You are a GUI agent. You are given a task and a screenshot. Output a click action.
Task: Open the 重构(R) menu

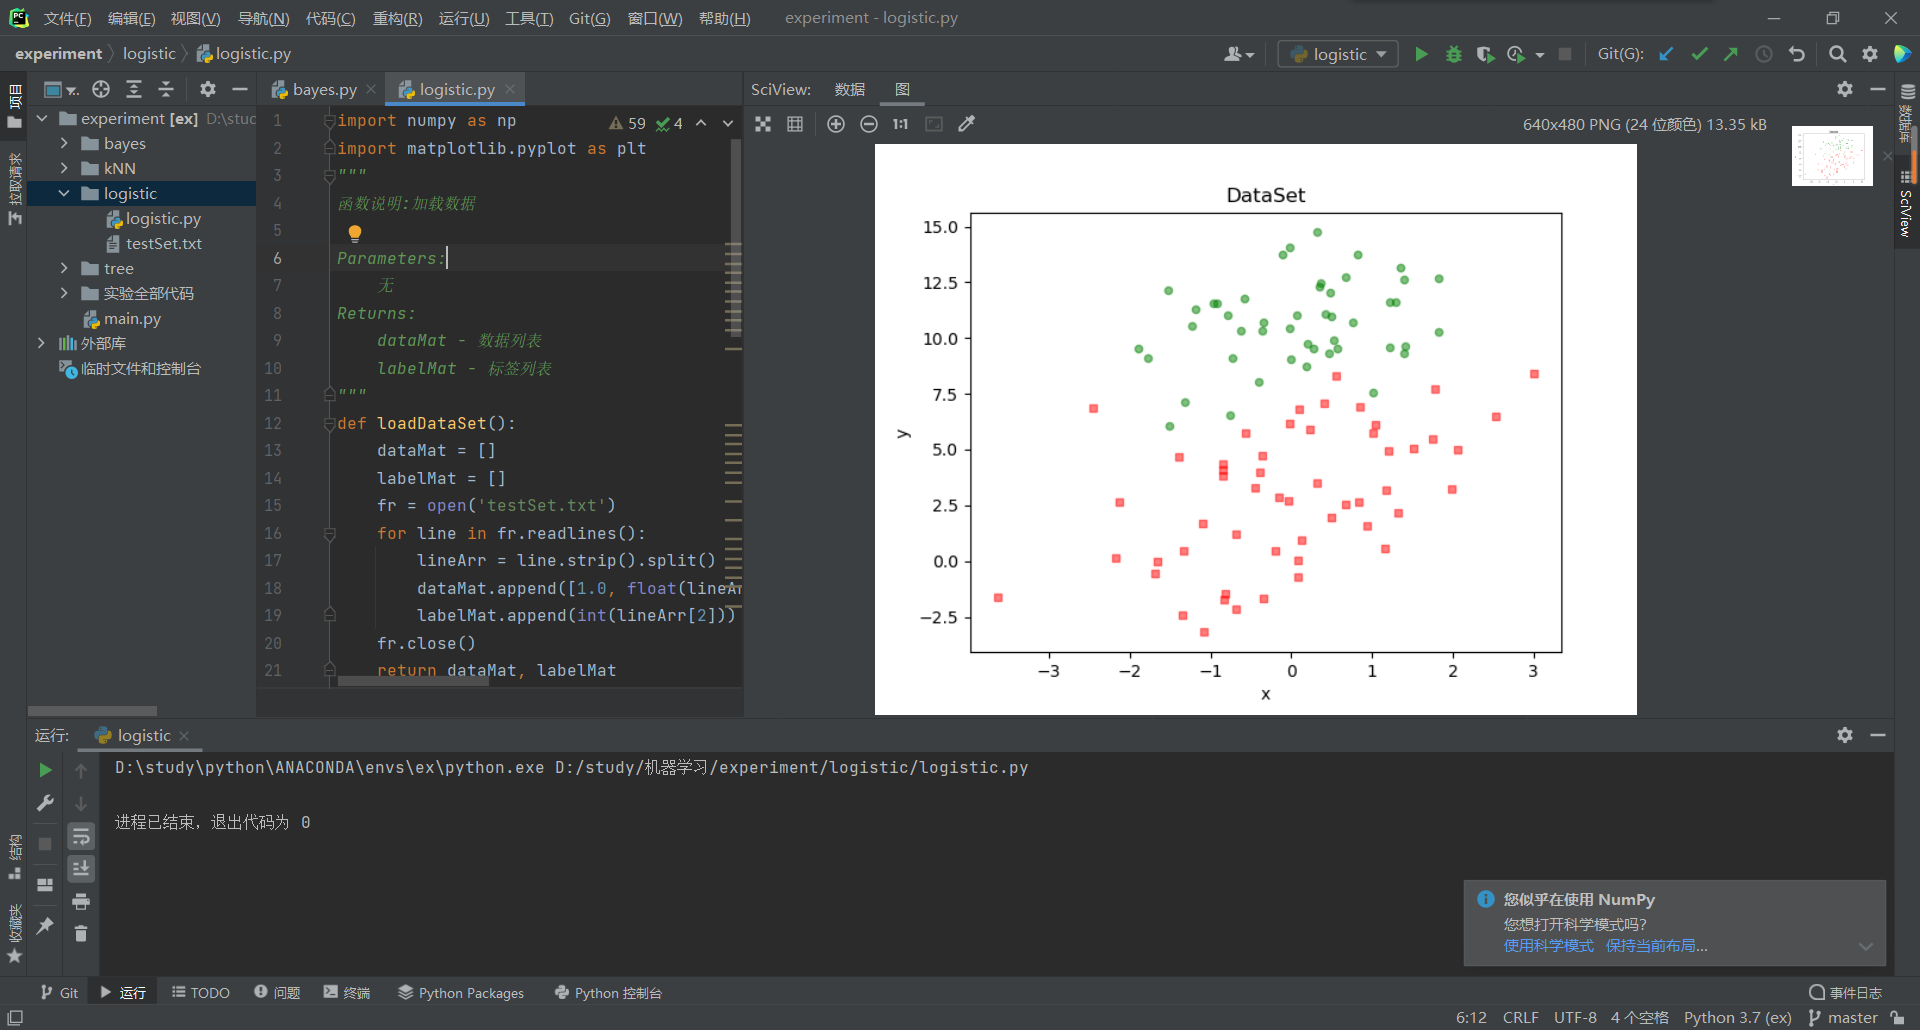pyautogui.click(x=397, y=18)
